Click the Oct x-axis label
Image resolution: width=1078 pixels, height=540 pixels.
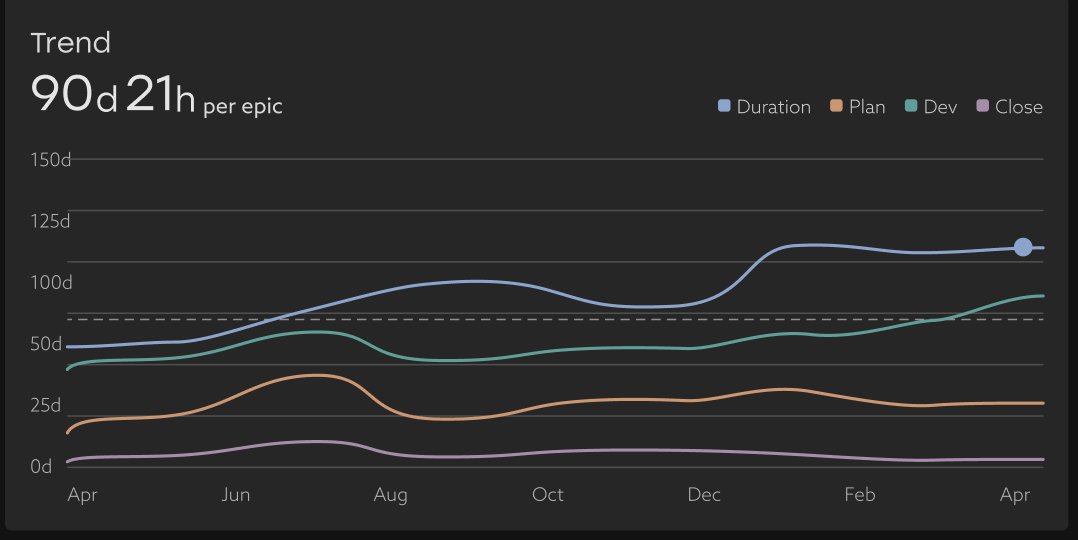coord(548,495)
